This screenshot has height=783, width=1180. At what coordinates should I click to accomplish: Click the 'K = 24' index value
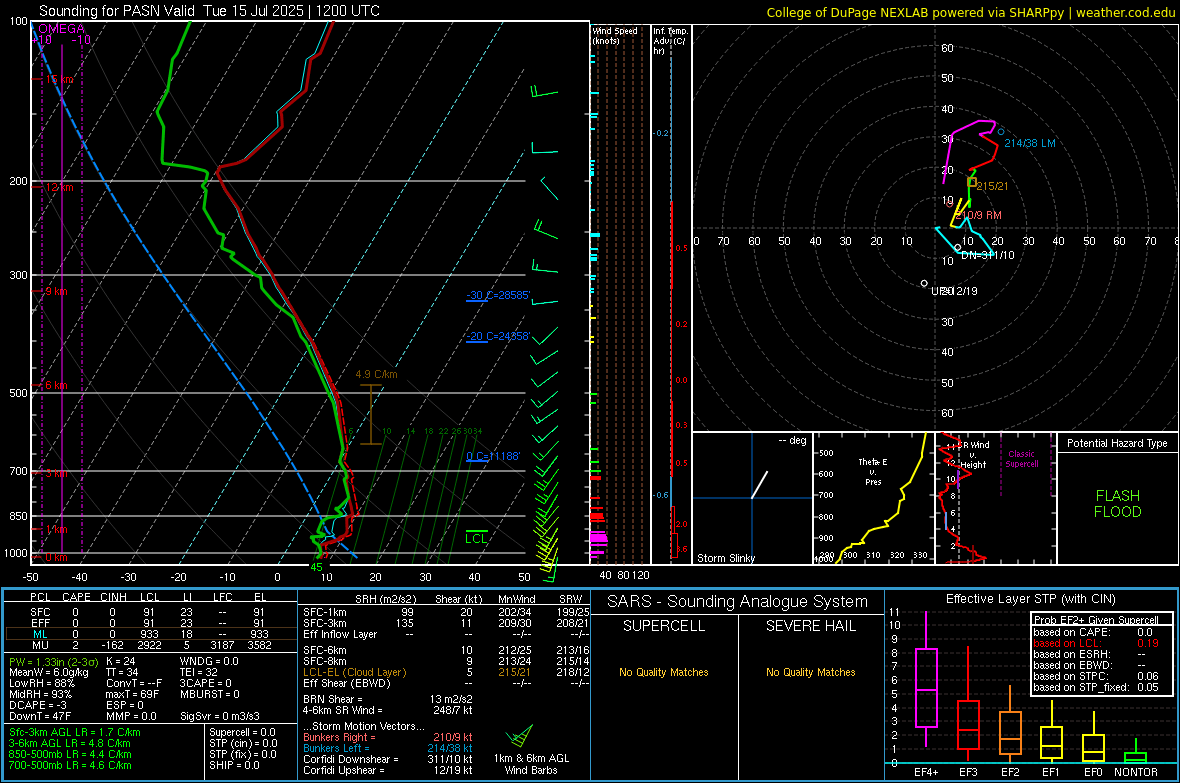coord(120,662)
